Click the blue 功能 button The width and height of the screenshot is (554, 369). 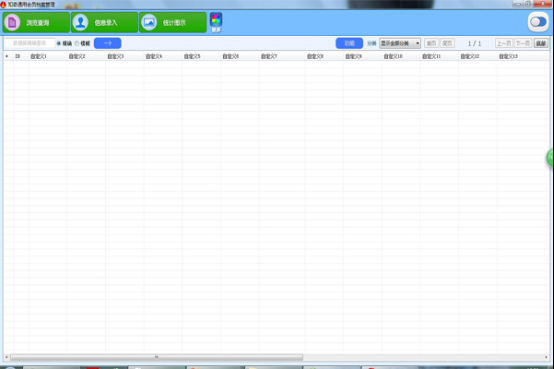349,43
